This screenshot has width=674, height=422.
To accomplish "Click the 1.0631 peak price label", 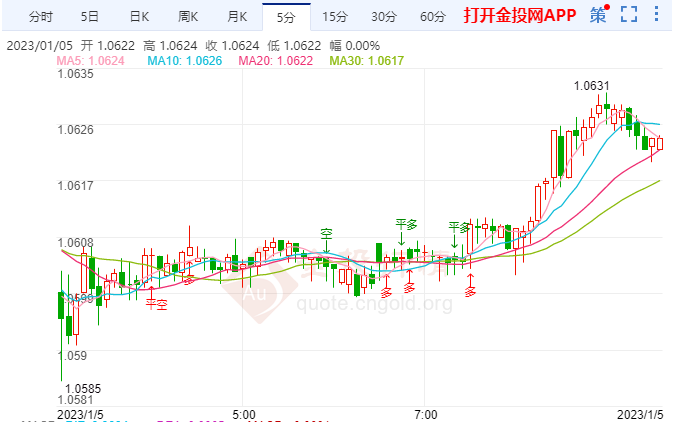I will tap(591, 86).
